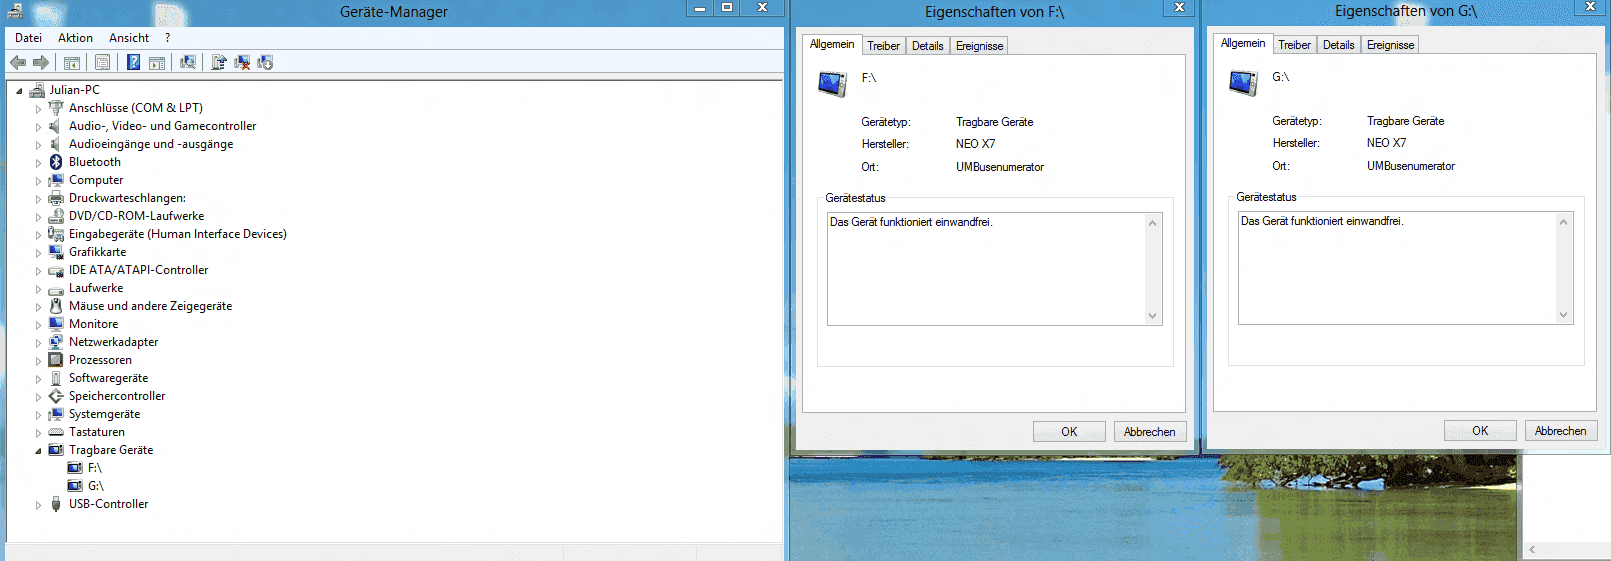Click the update driver software toolbar icon
1611x561 pixels.
coord(219,62)
